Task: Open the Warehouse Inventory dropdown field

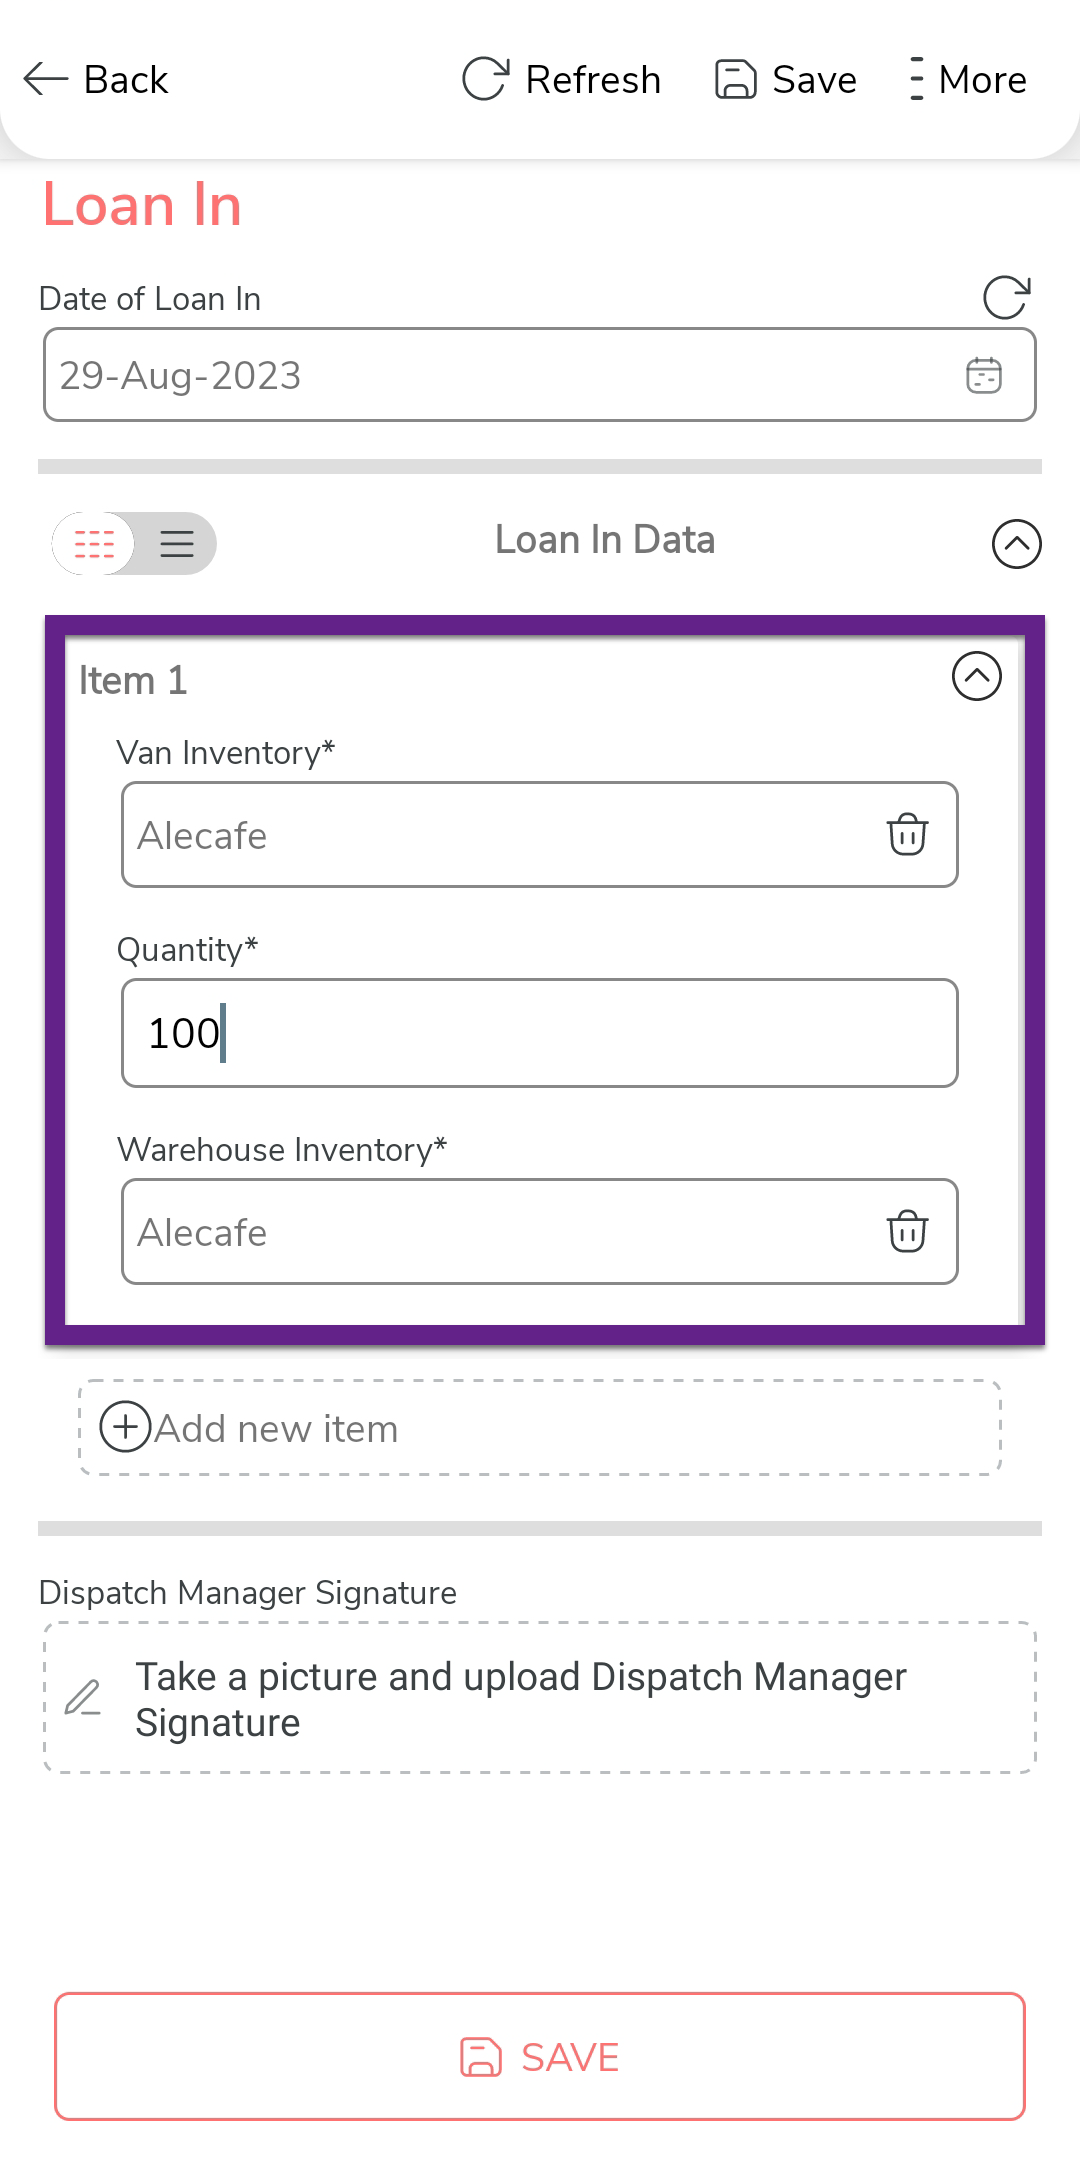Action: tap(500, 1232)
